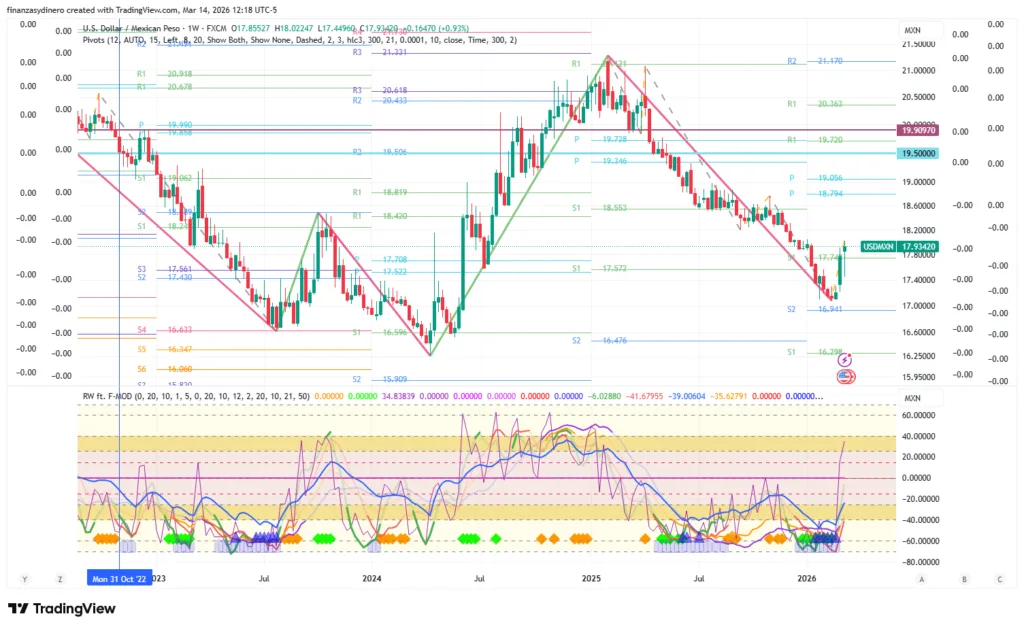Viewport: 1024px width, 629px height.
Task: Click the small A label at bottom right
Action: click(x=921, y=578)
